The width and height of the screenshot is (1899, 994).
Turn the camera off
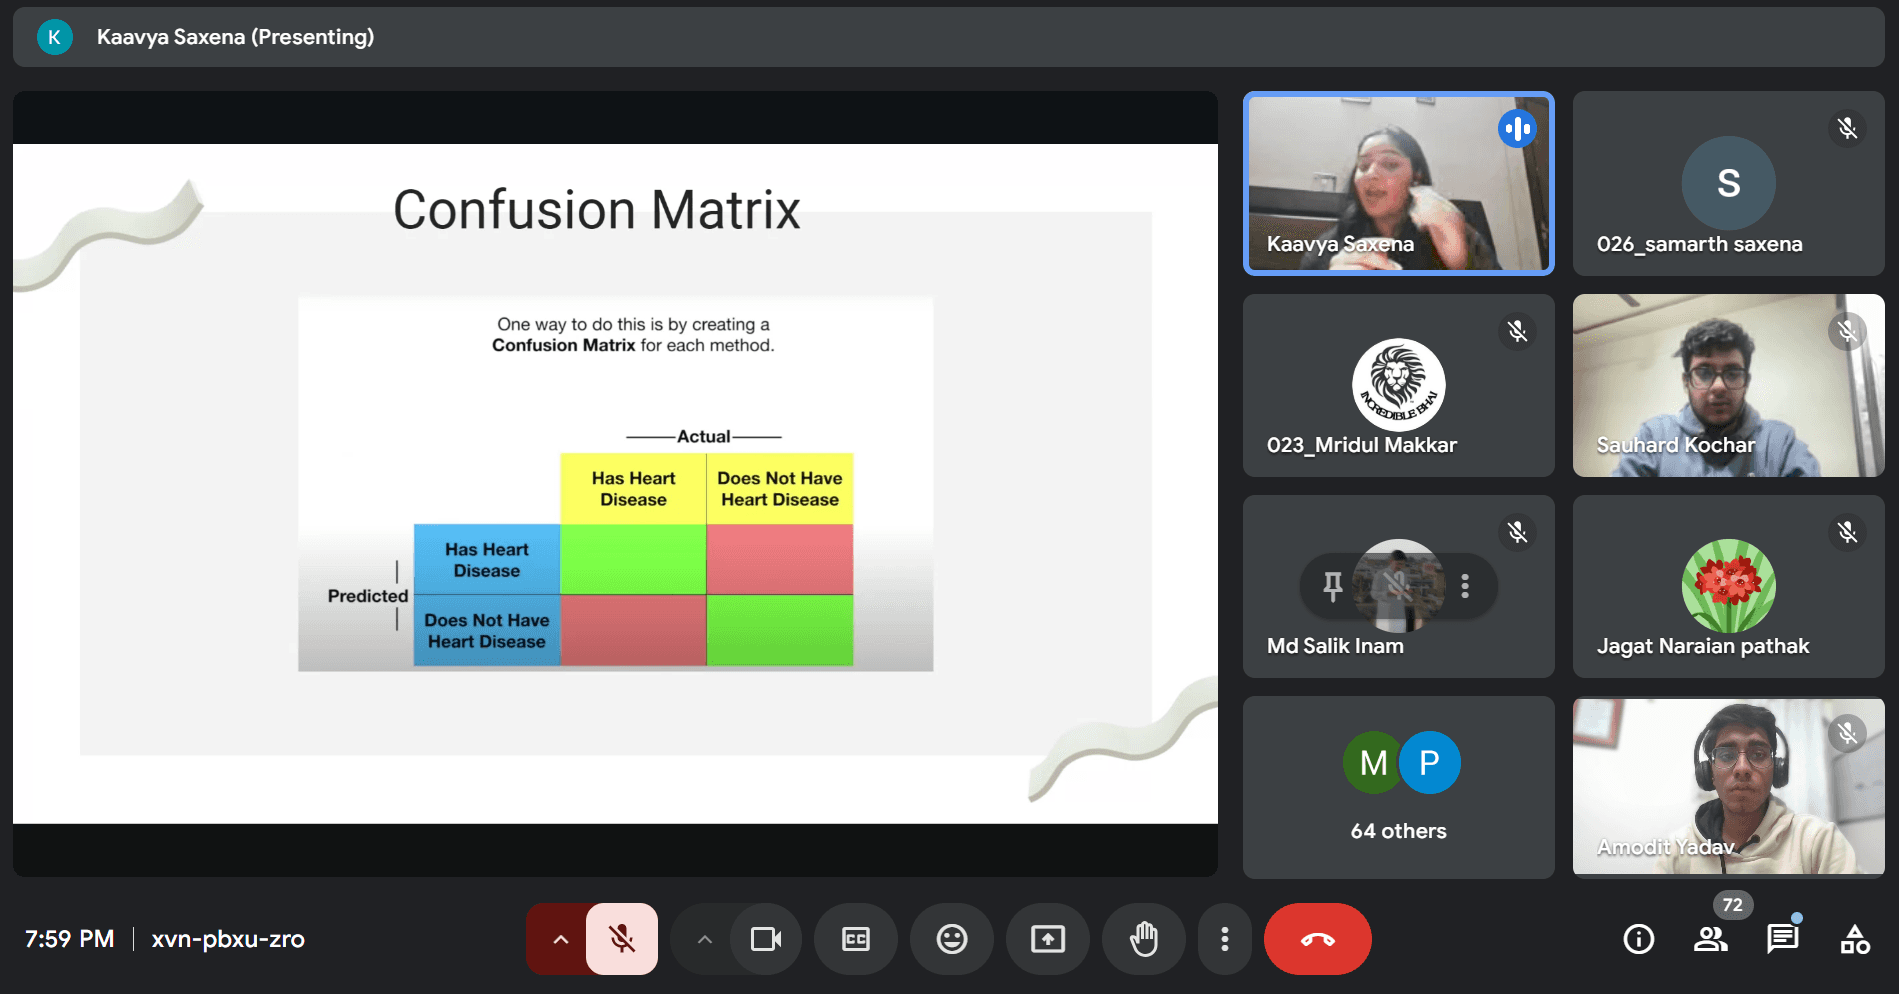click(x=766, y=939)
